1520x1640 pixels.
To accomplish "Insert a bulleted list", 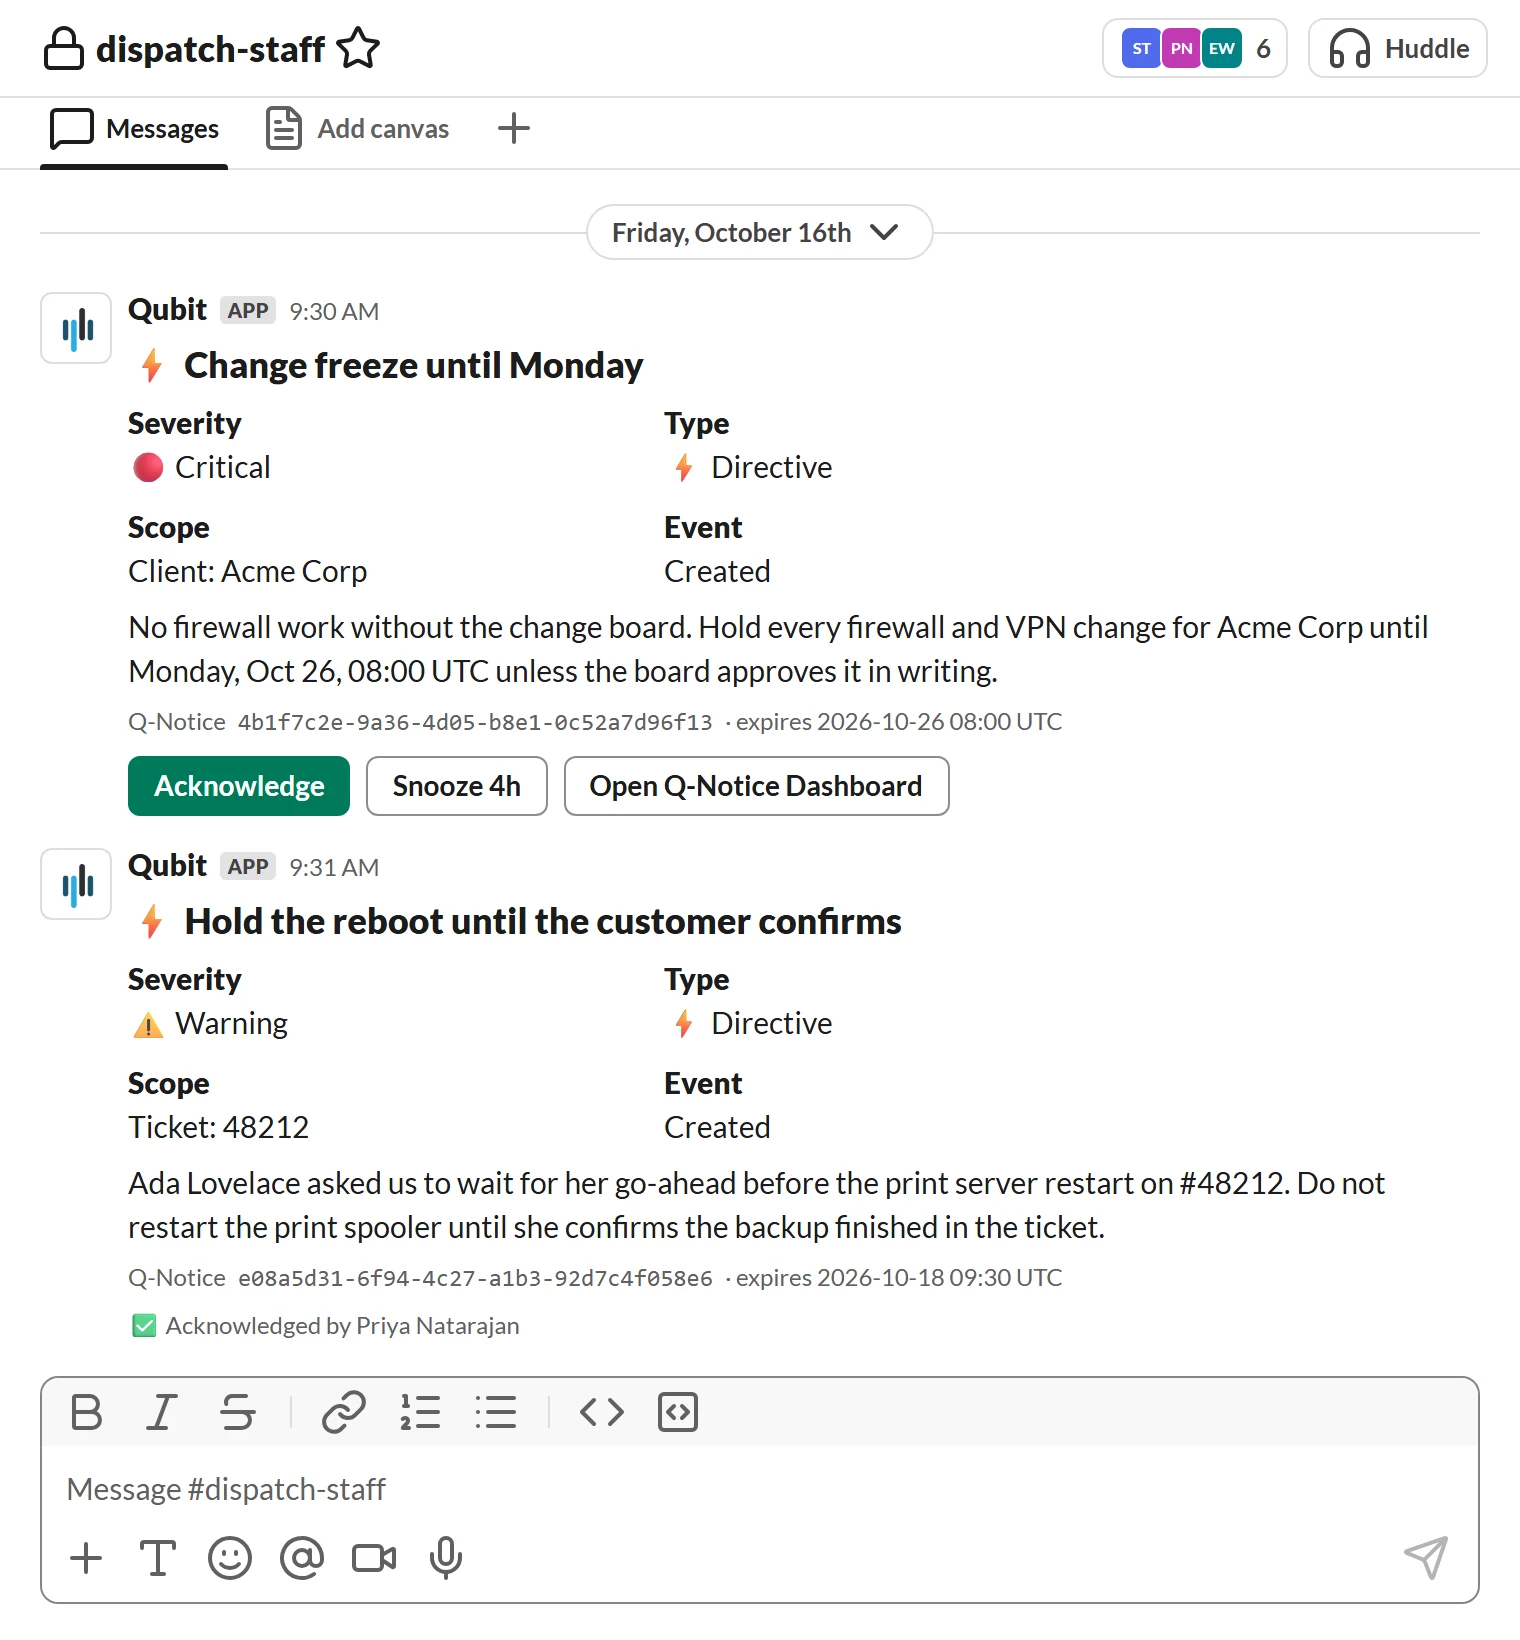I will (496, 1412).
